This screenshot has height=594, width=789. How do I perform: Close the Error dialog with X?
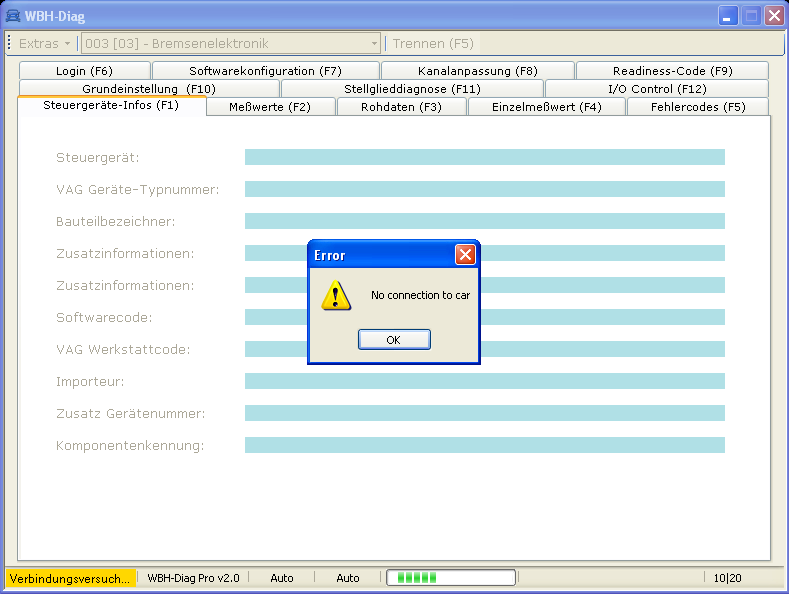465,255
